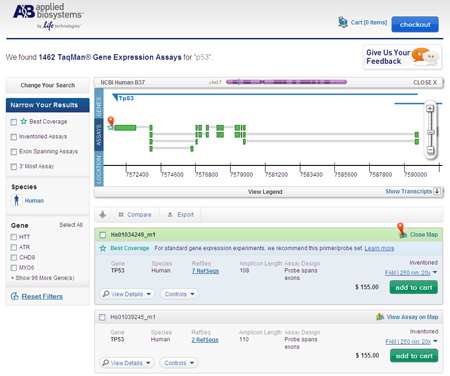Click the Human species figure icon

pos(17,200)
